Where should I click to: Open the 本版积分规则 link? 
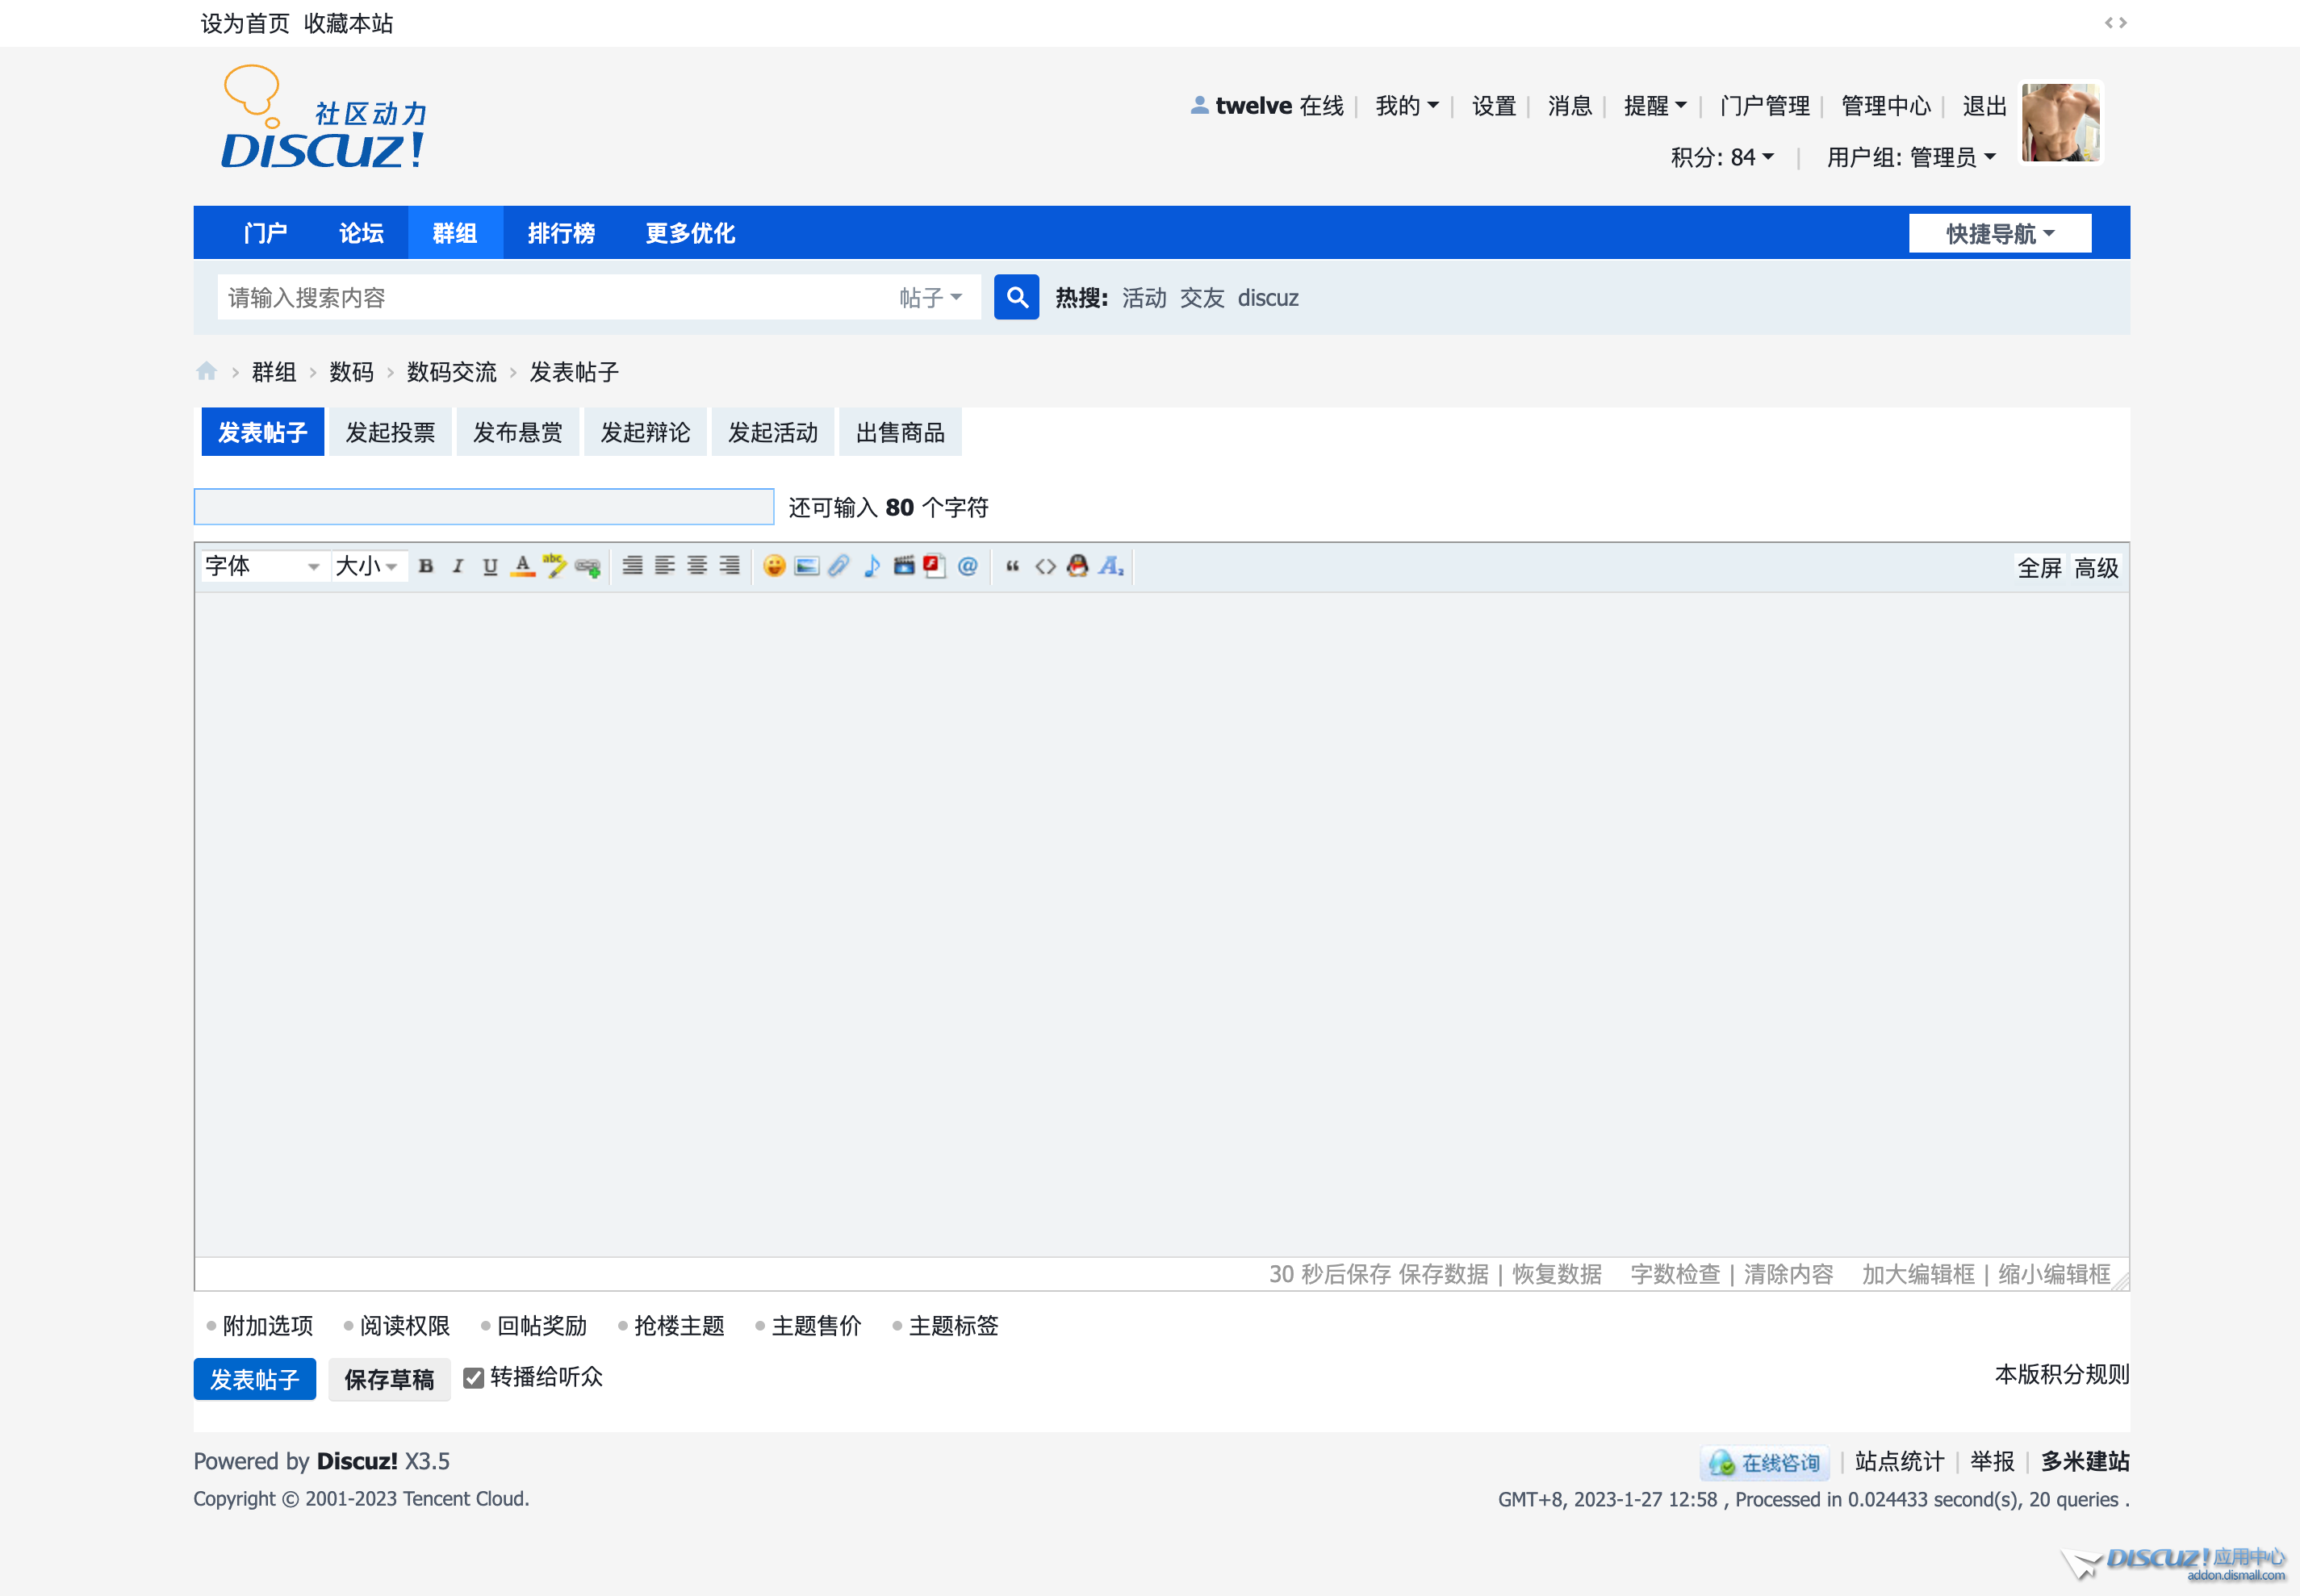click(2061, 1375)
